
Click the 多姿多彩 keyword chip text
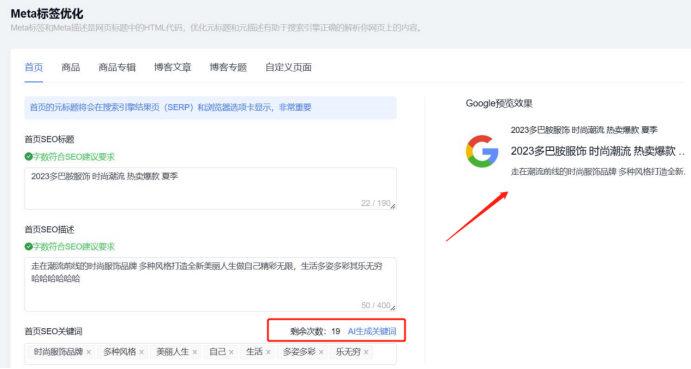[x=299, y=352]
